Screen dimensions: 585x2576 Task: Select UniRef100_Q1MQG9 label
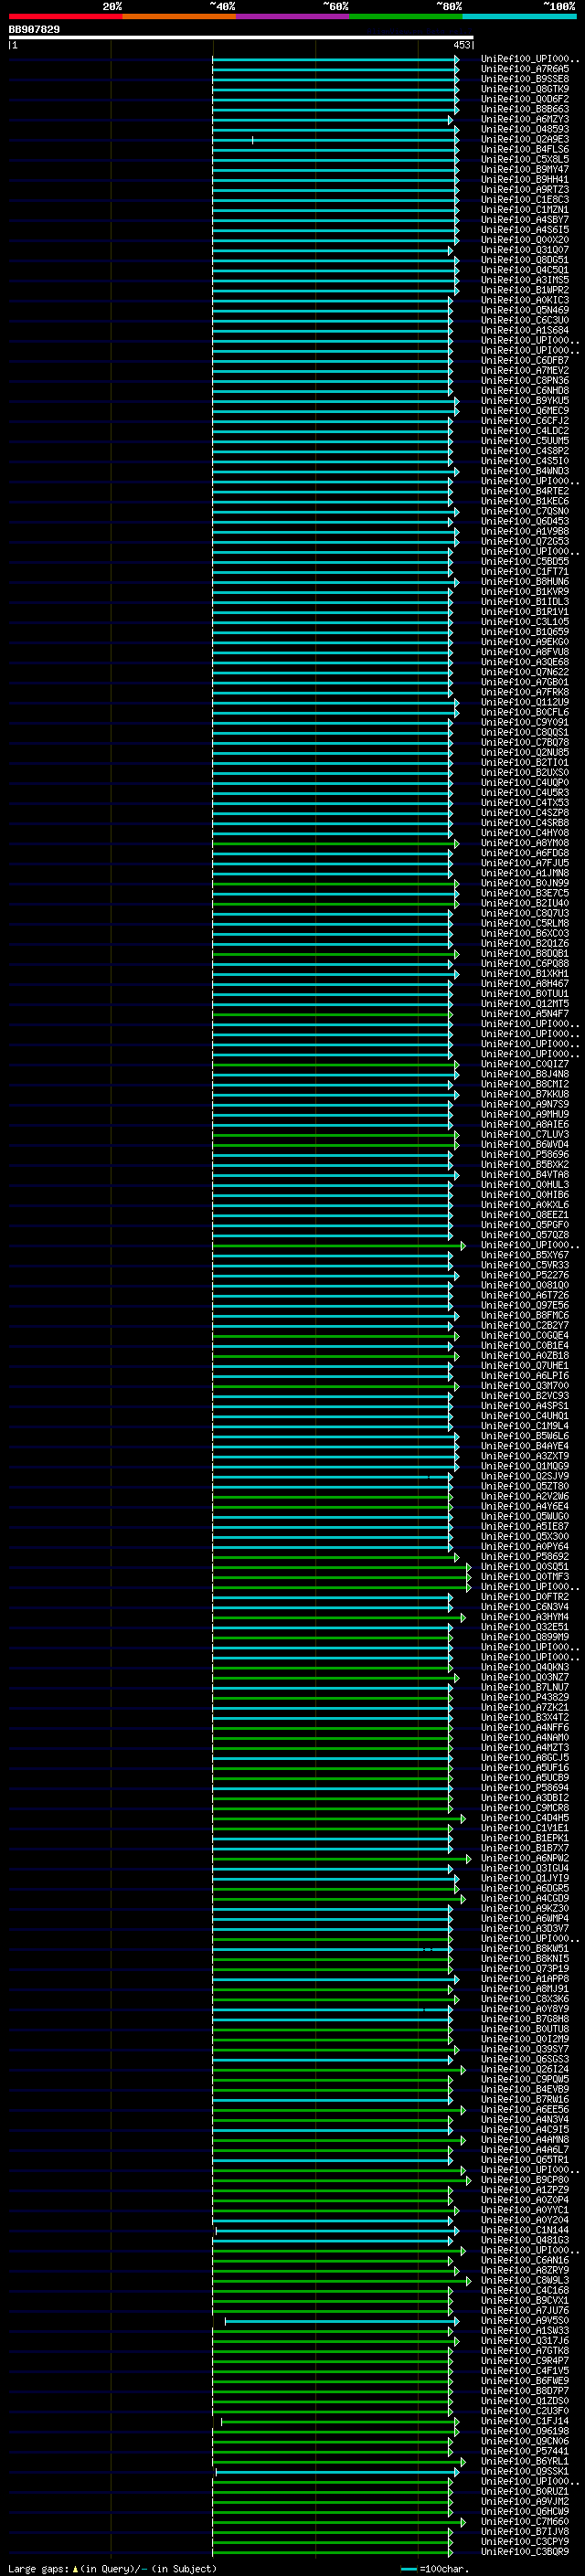click(x=525, y=1467)
